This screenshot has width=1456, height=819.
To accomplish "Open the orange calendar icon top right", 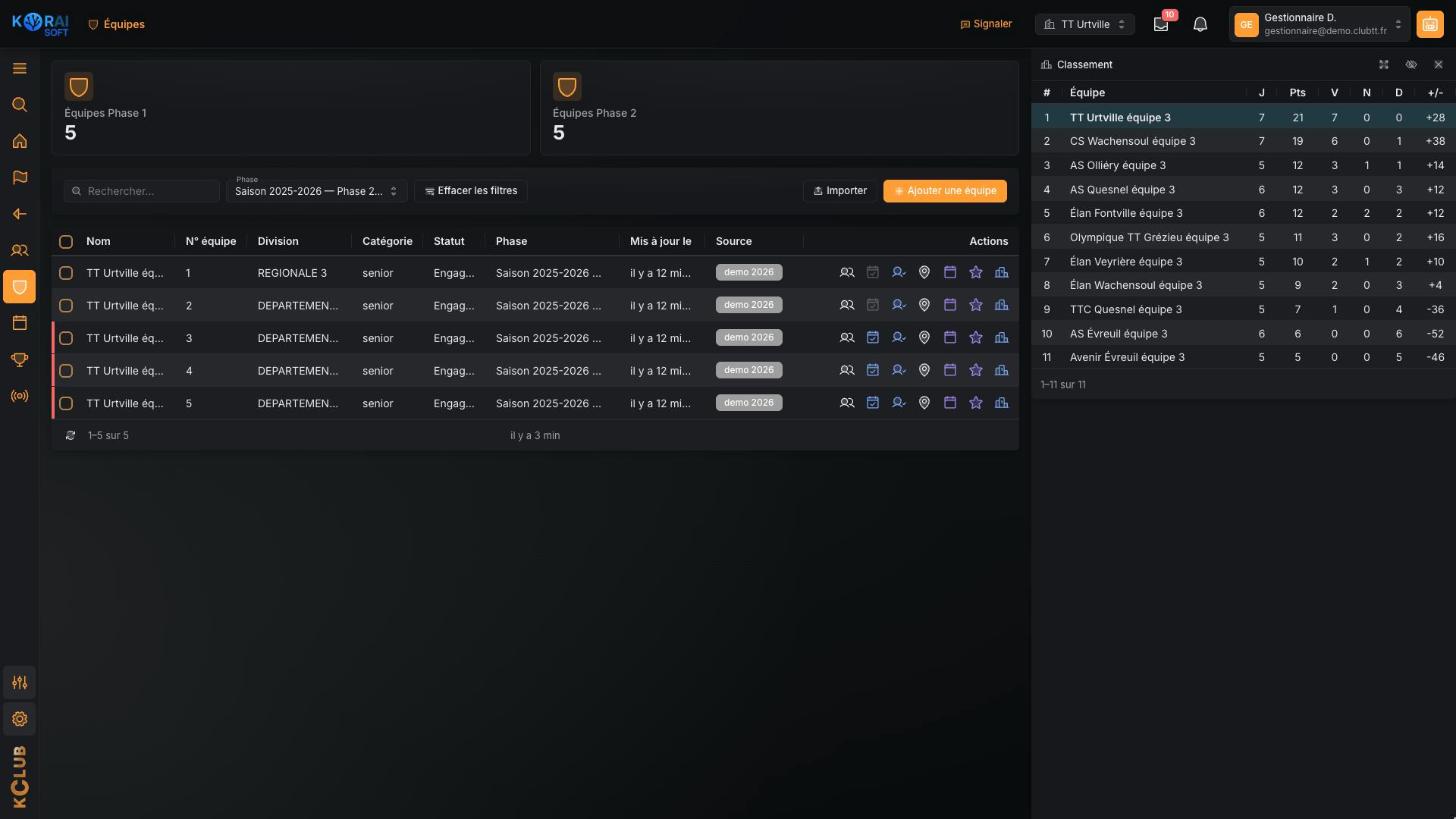I will pos(1430,24).
